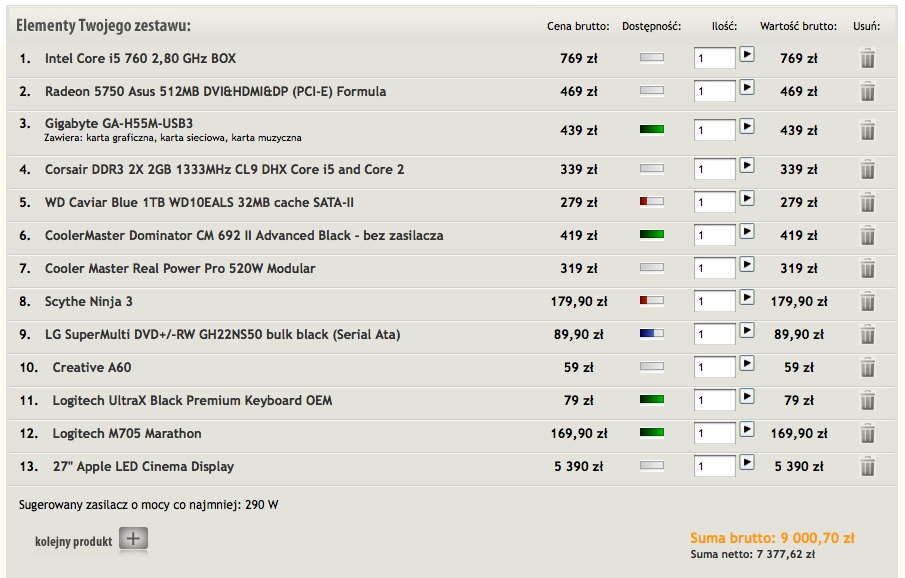Click quantity box for Corsair DDR3 memory
905x578 pixels.
tap(715, 169)
